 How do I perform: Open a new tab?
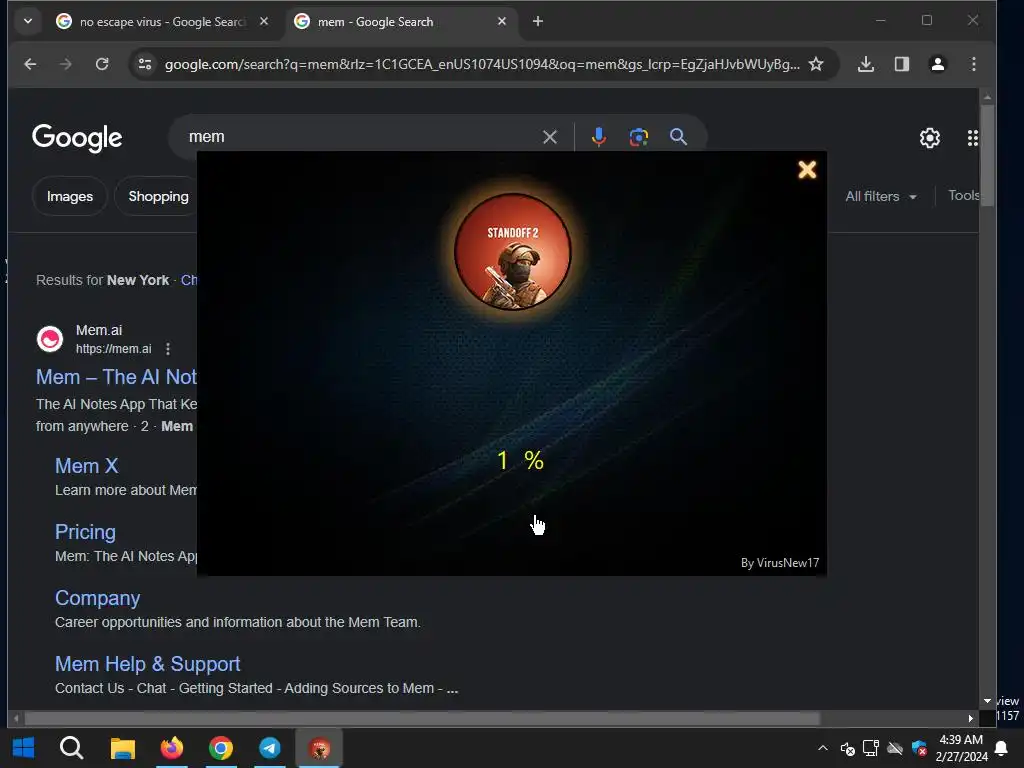[x=537, y=22]
